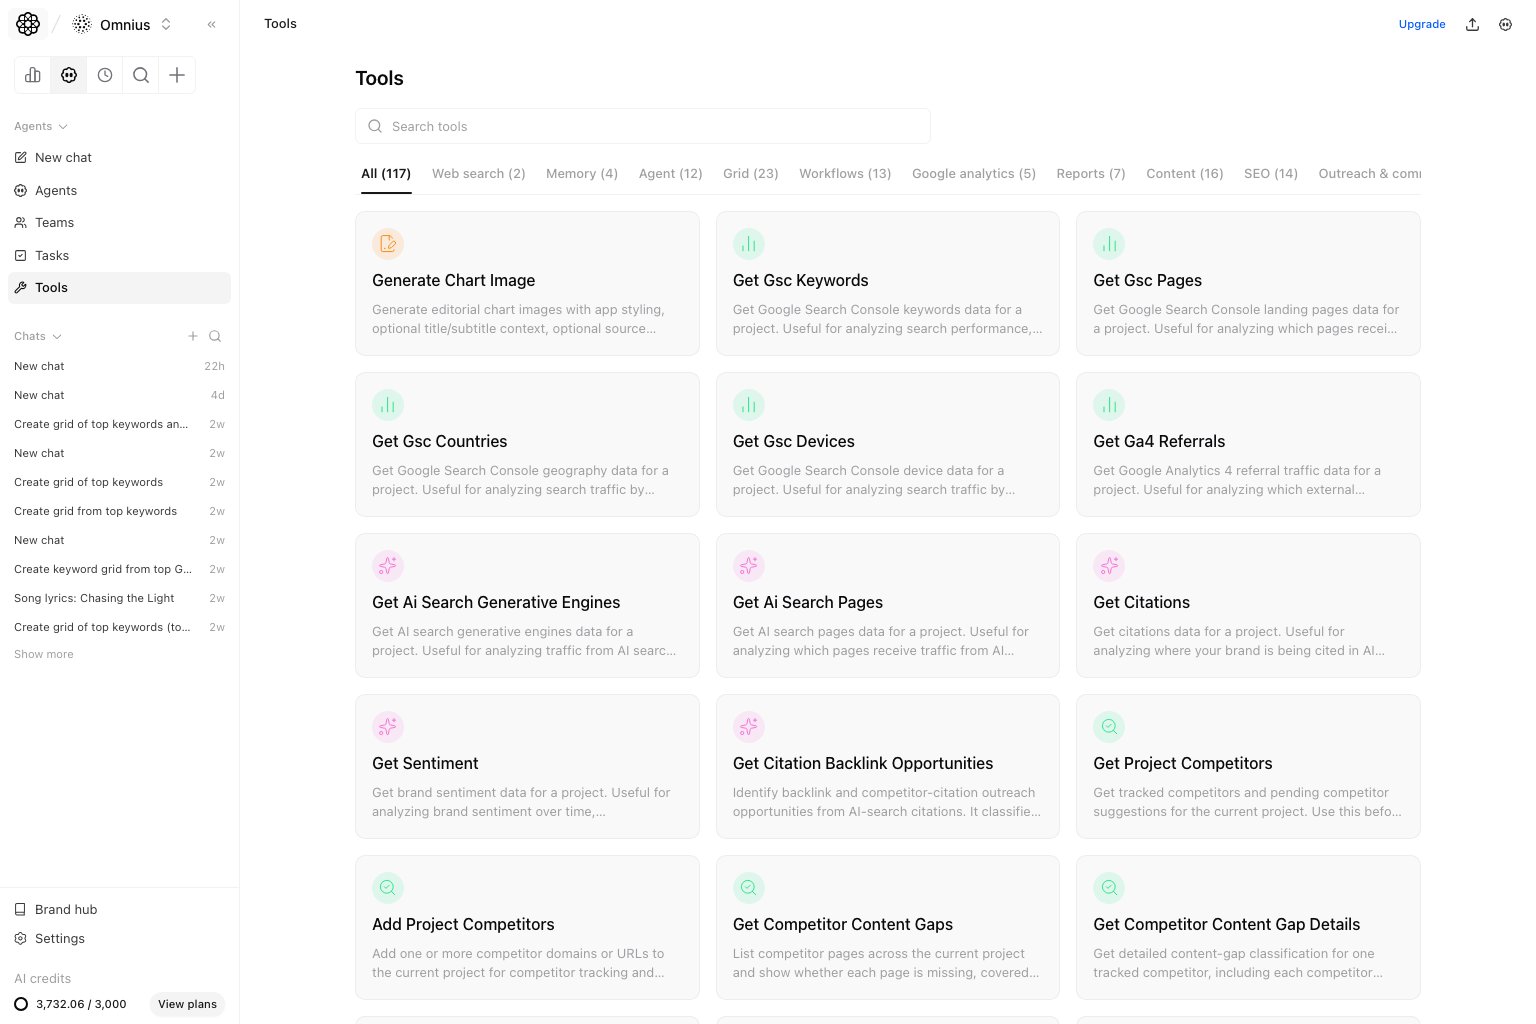Switch to Content (16) tab
Screen dimensions: 1536x1024
(1185, 174)
